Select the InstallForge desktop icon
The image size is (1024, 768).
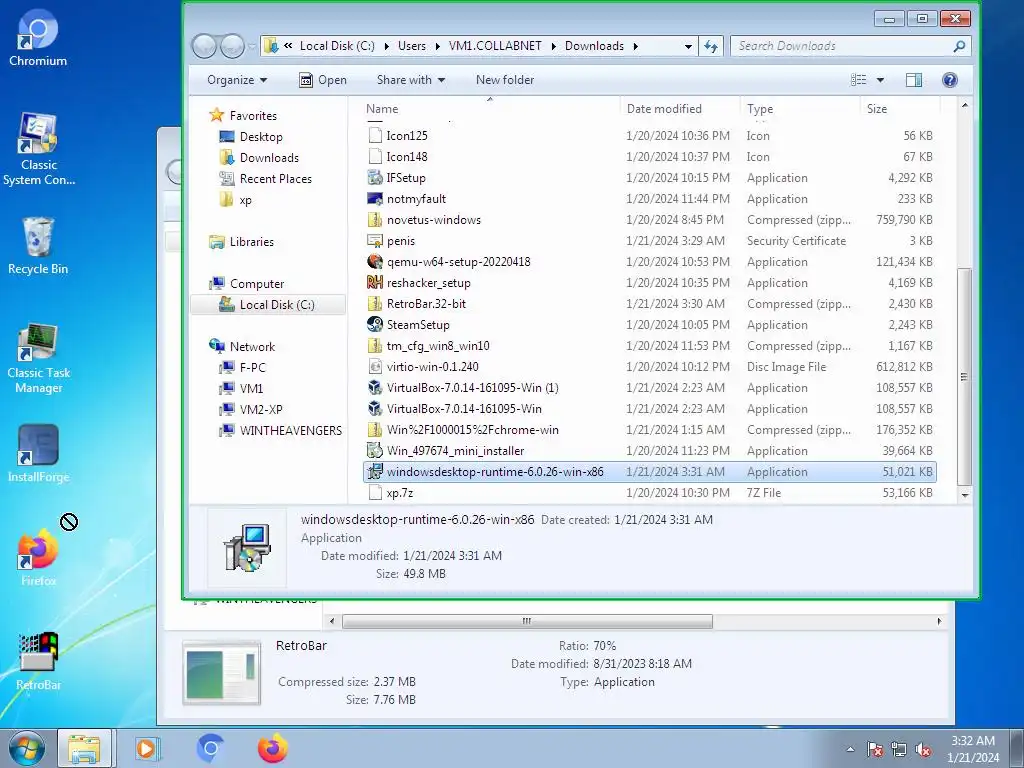(x=38, y=453)
